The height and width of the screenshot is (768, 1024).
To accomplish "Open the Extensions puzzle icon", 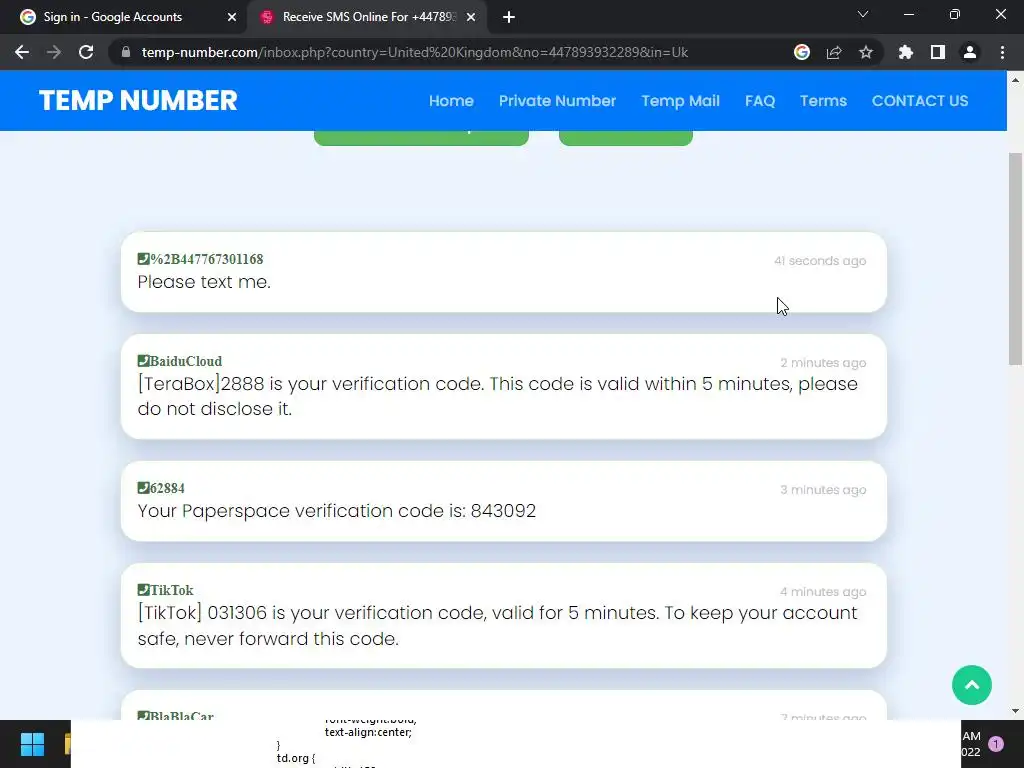I will 906,52.
